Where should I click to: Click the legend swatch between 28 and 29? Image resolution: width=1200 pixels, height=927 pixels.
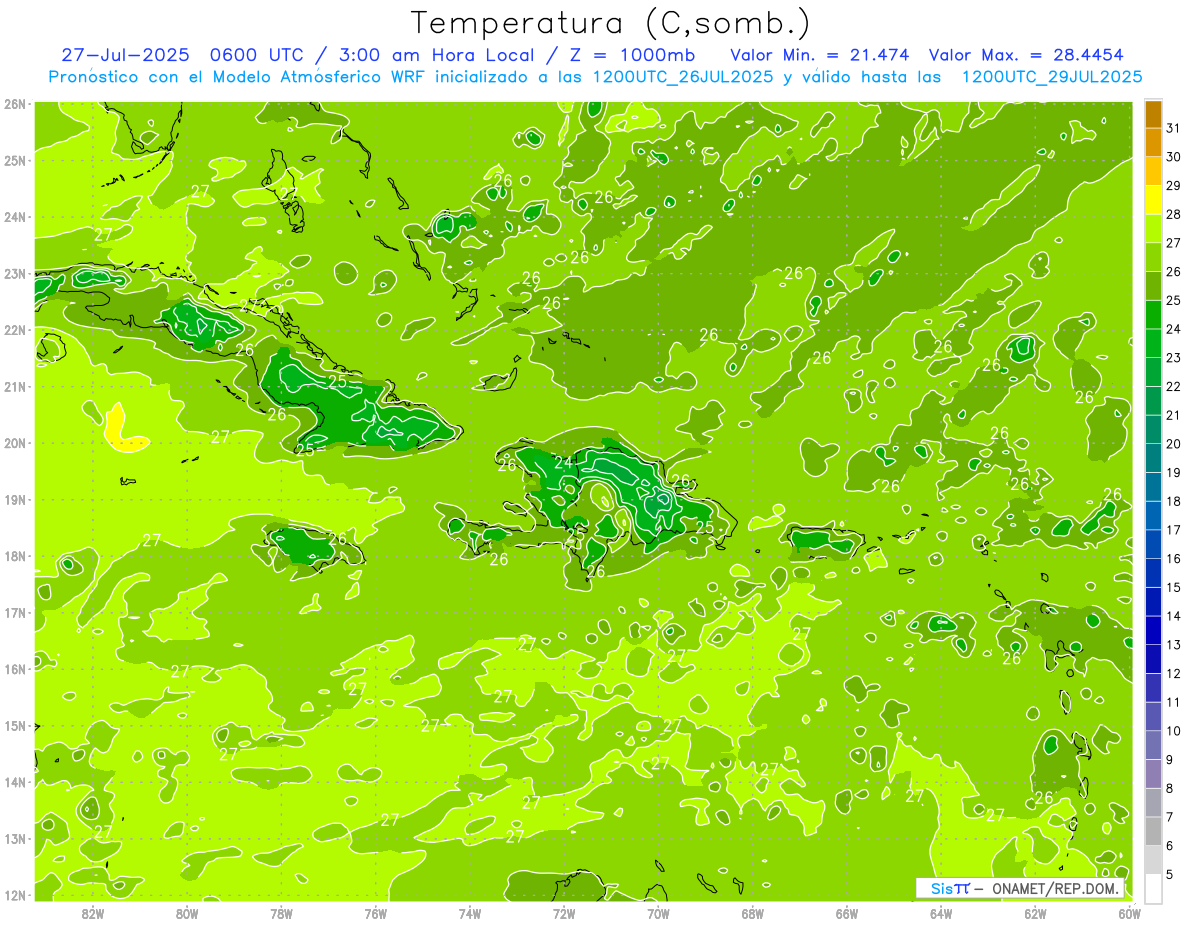[x=1153, y=199]
